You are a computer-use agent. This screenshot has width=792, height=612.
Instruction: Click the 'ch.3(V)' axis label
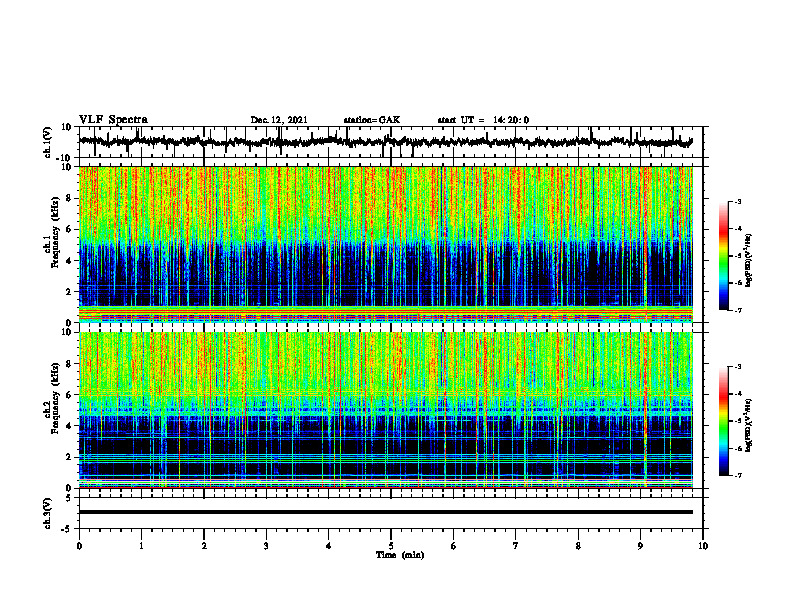point(47,513)
